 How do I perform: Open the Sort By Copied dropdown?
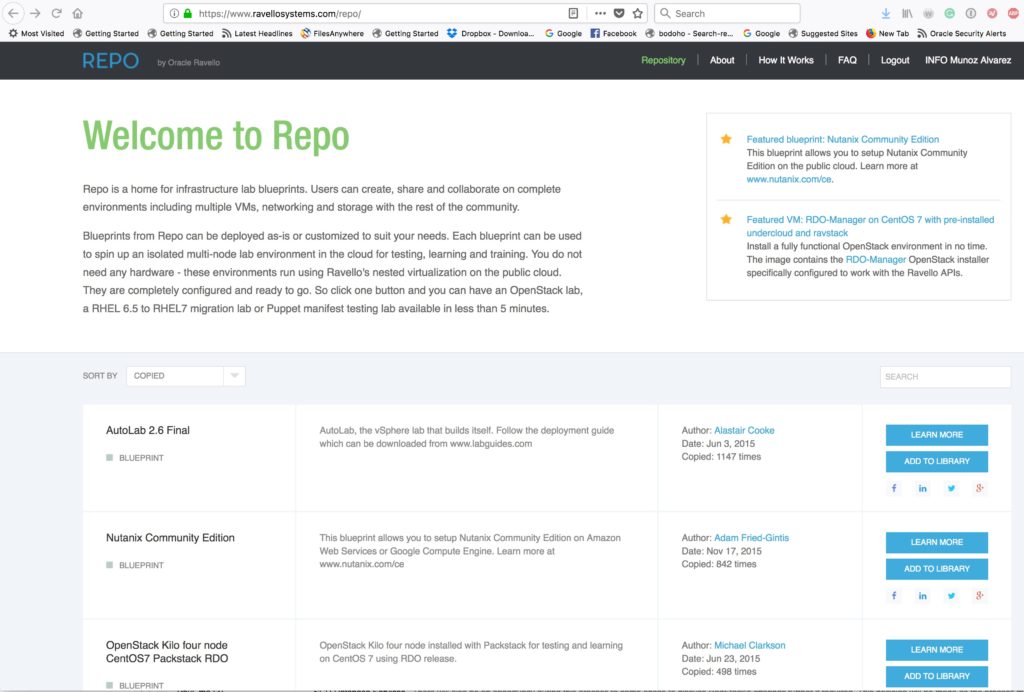[x=185, y=376]
